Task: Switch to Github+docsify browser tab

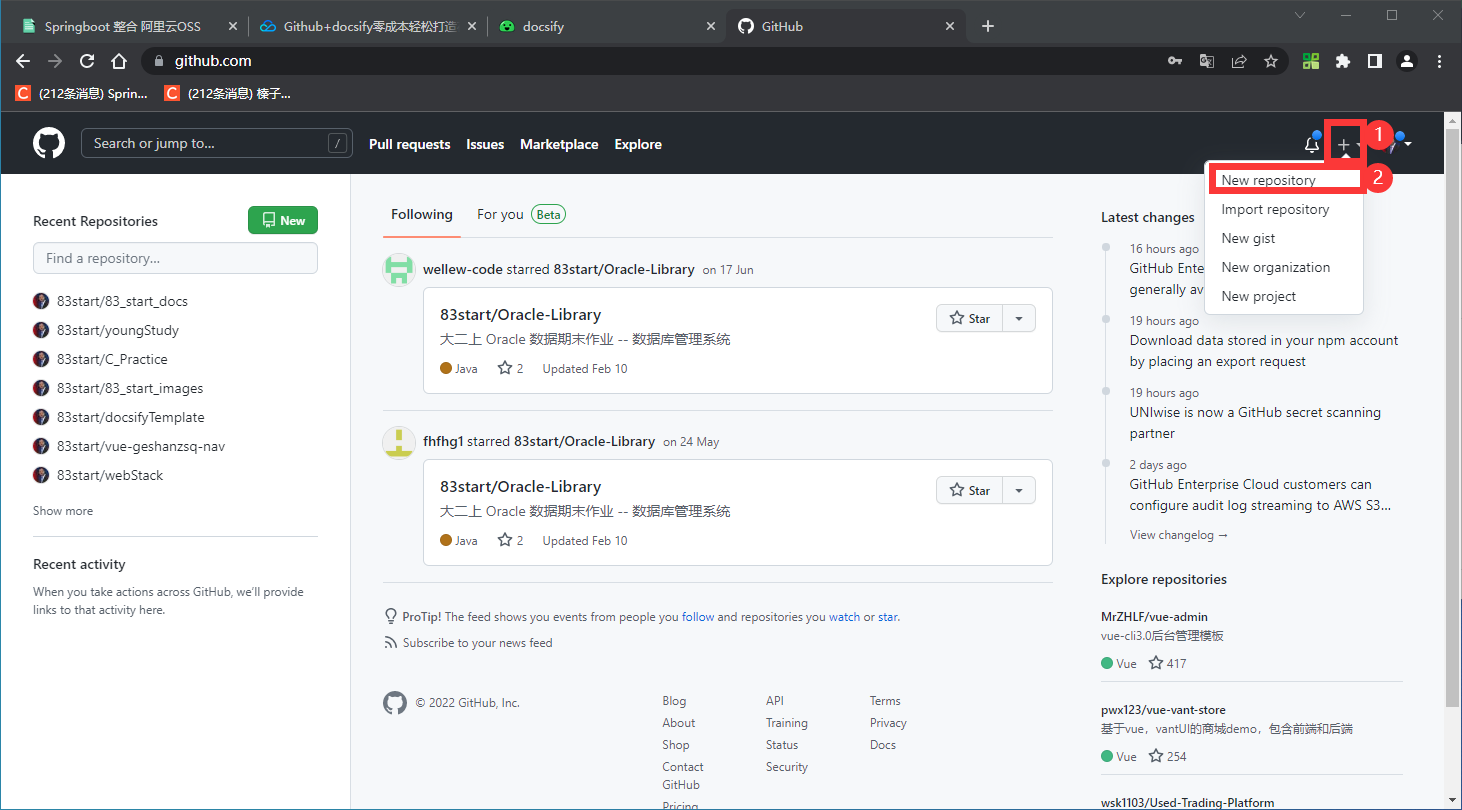Action: click(x=369, y=26)
